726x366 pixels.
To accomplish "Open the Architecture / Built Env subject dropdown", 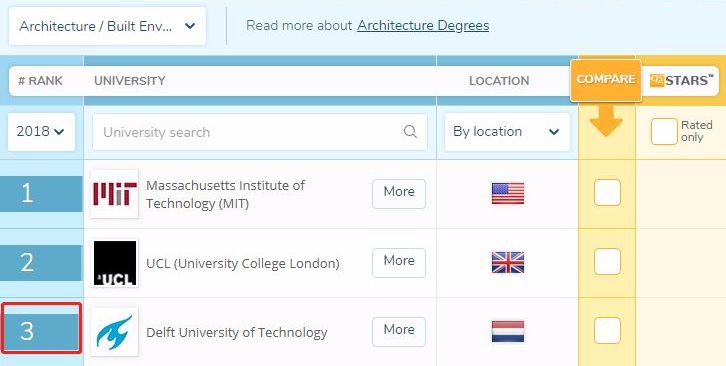I will click(107, 26).
